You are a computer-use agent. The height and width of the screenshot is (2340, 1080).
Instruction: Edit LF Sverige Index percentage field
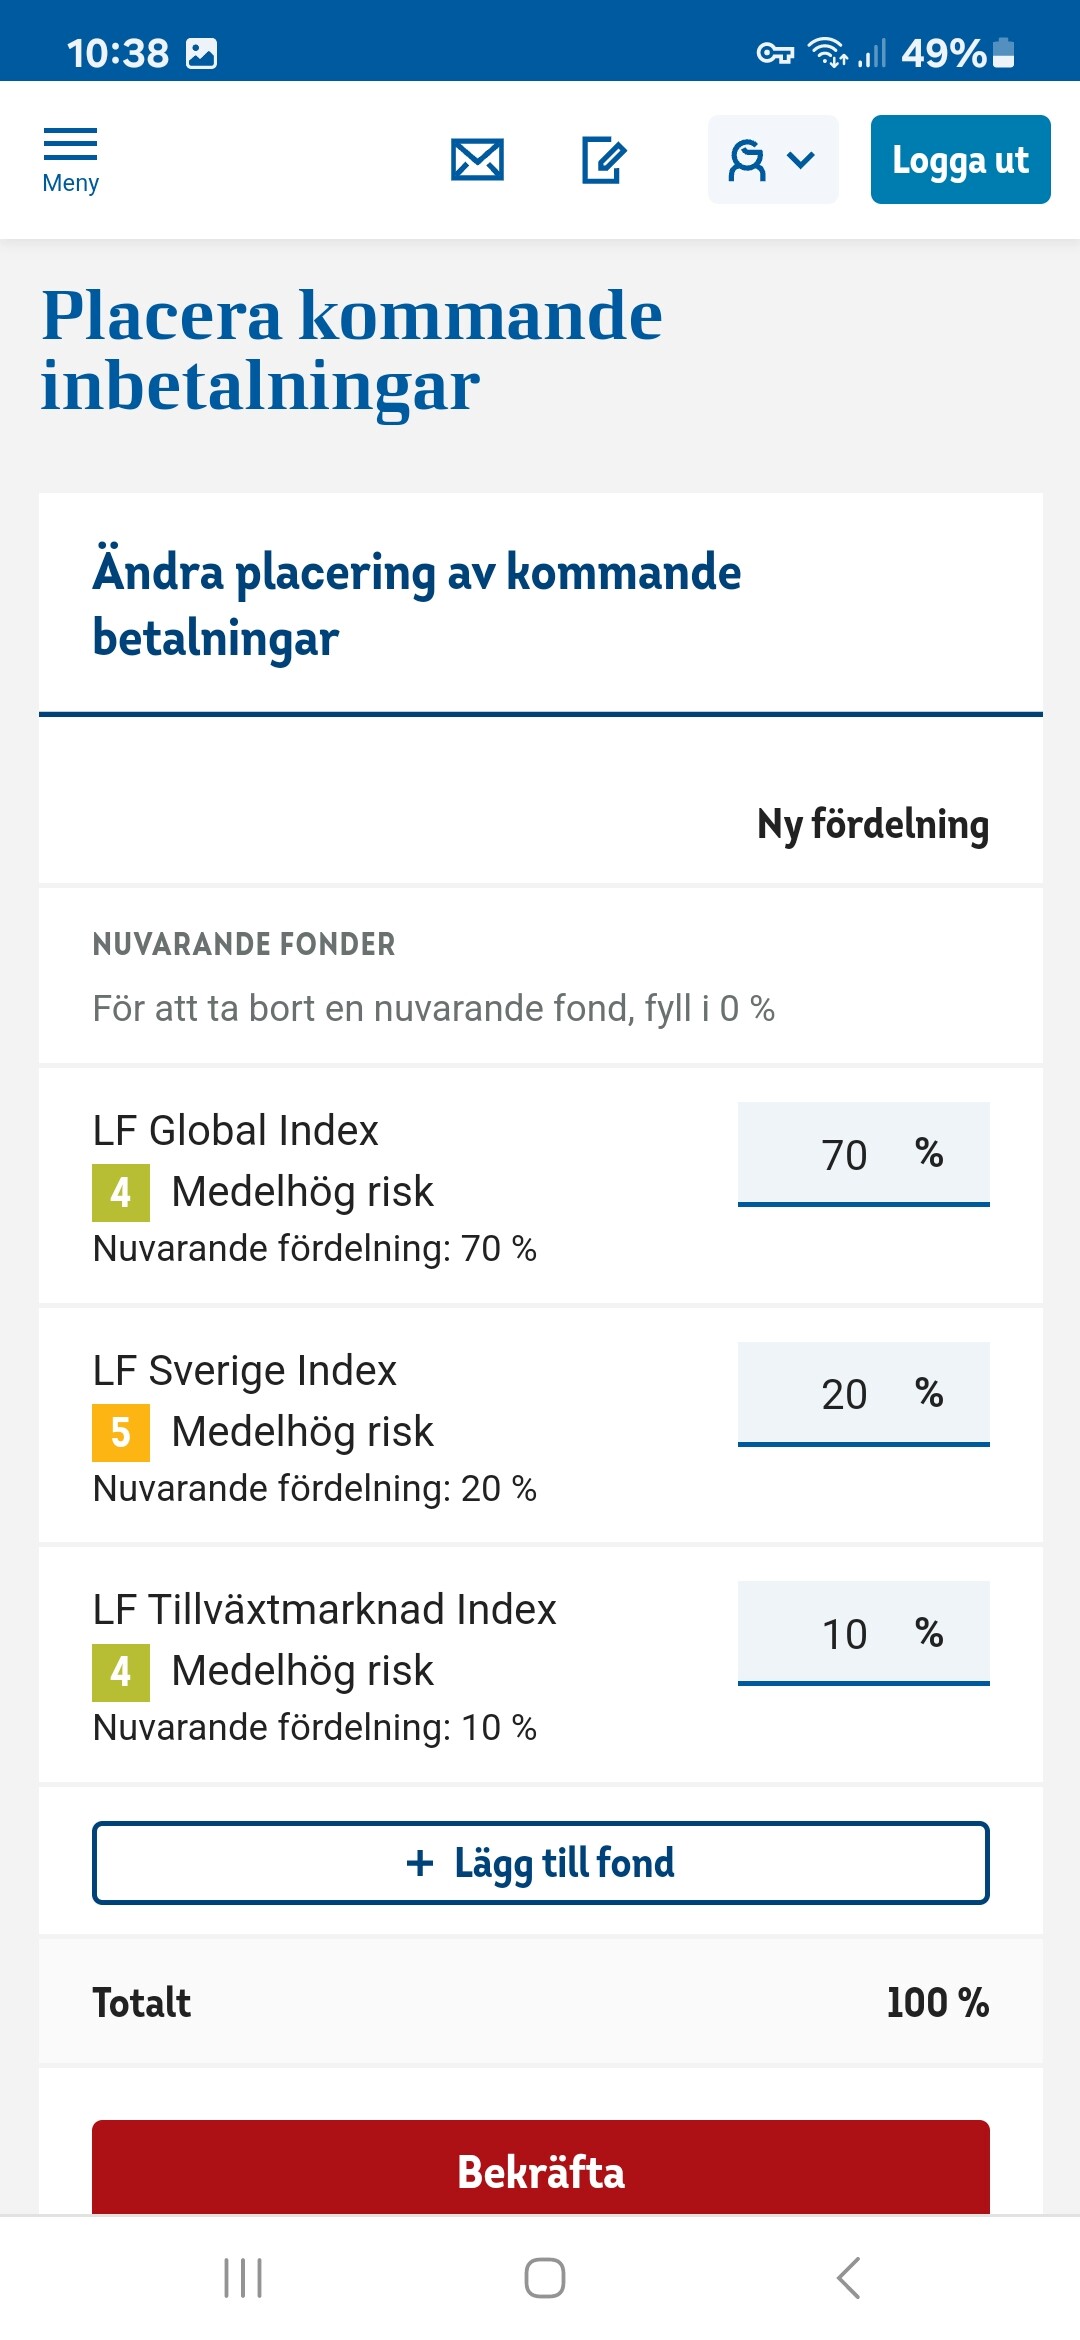[862, 1394]
